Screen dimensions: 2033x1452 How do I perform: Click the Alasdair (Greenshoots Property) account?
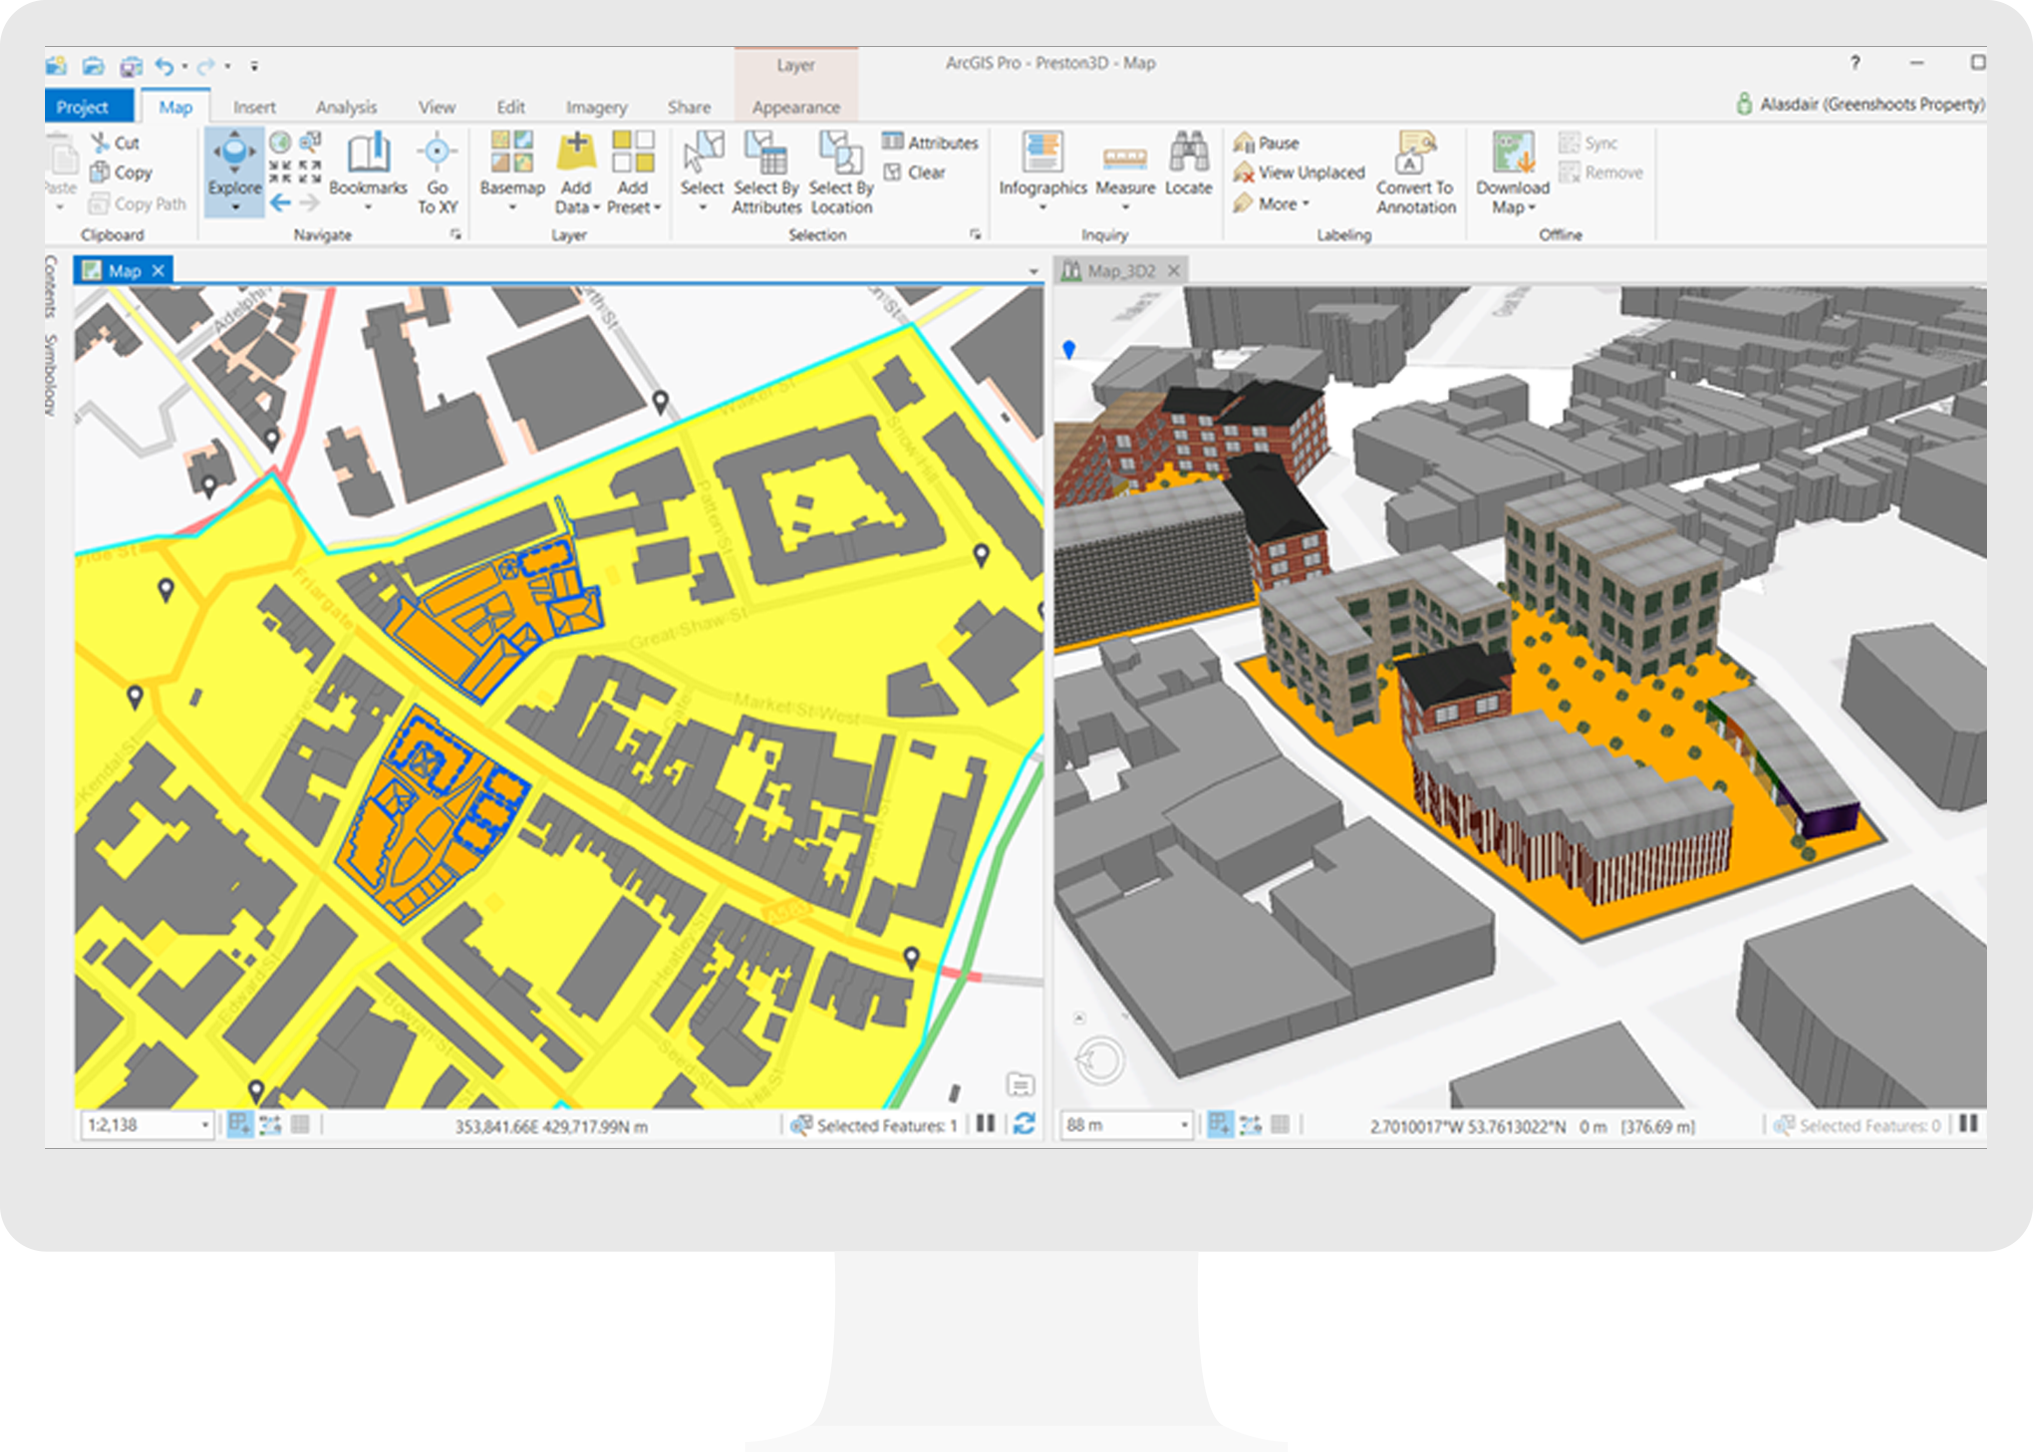[x=1860, y=104]
